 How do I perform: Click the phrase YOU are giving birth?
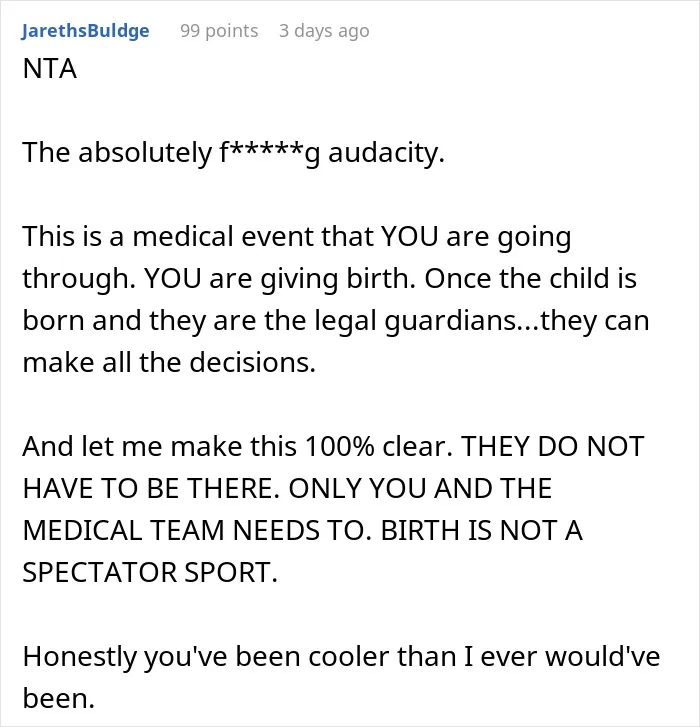tap(280, 279)
